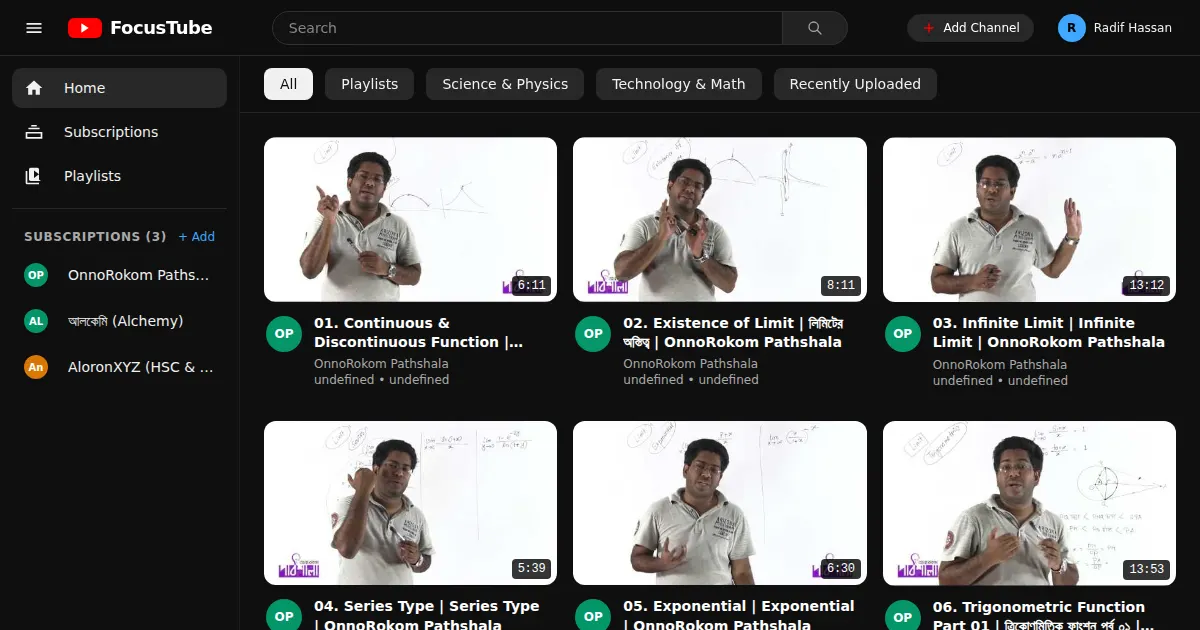Click the 6:11 duration badge
The width and height of the screenshot is (1200, 630).
pos(531,285)
